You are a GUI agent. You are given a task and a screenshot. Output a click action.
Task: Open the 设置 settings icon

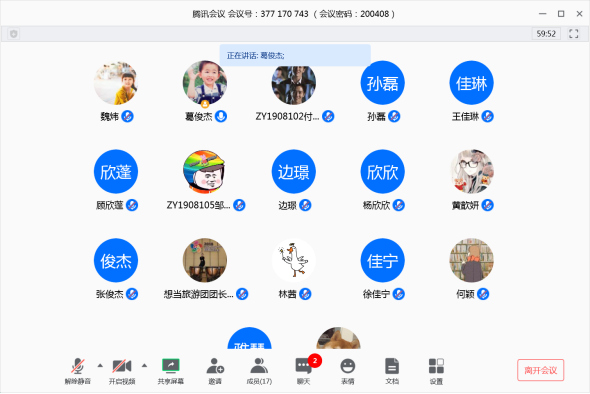(x=436, y=370)
